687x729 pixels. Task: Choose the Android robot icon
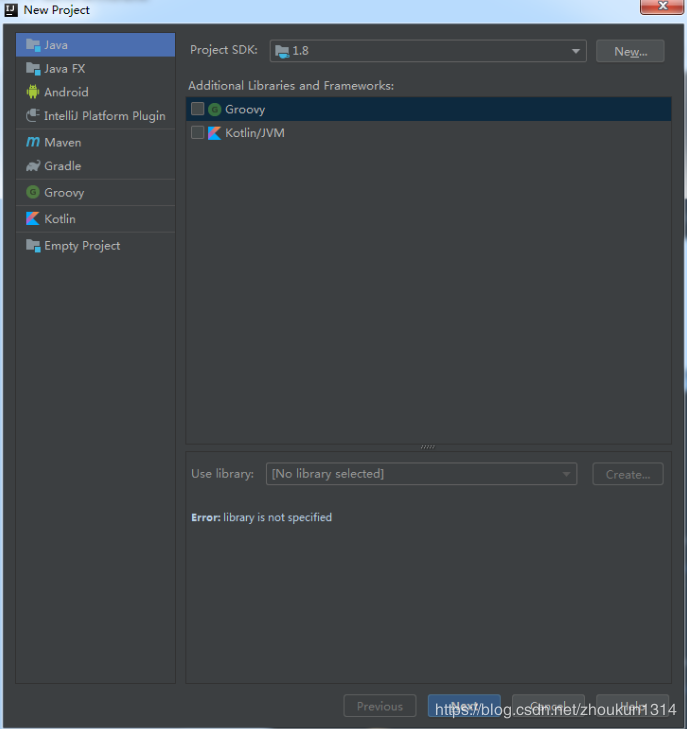pos(33,92)
